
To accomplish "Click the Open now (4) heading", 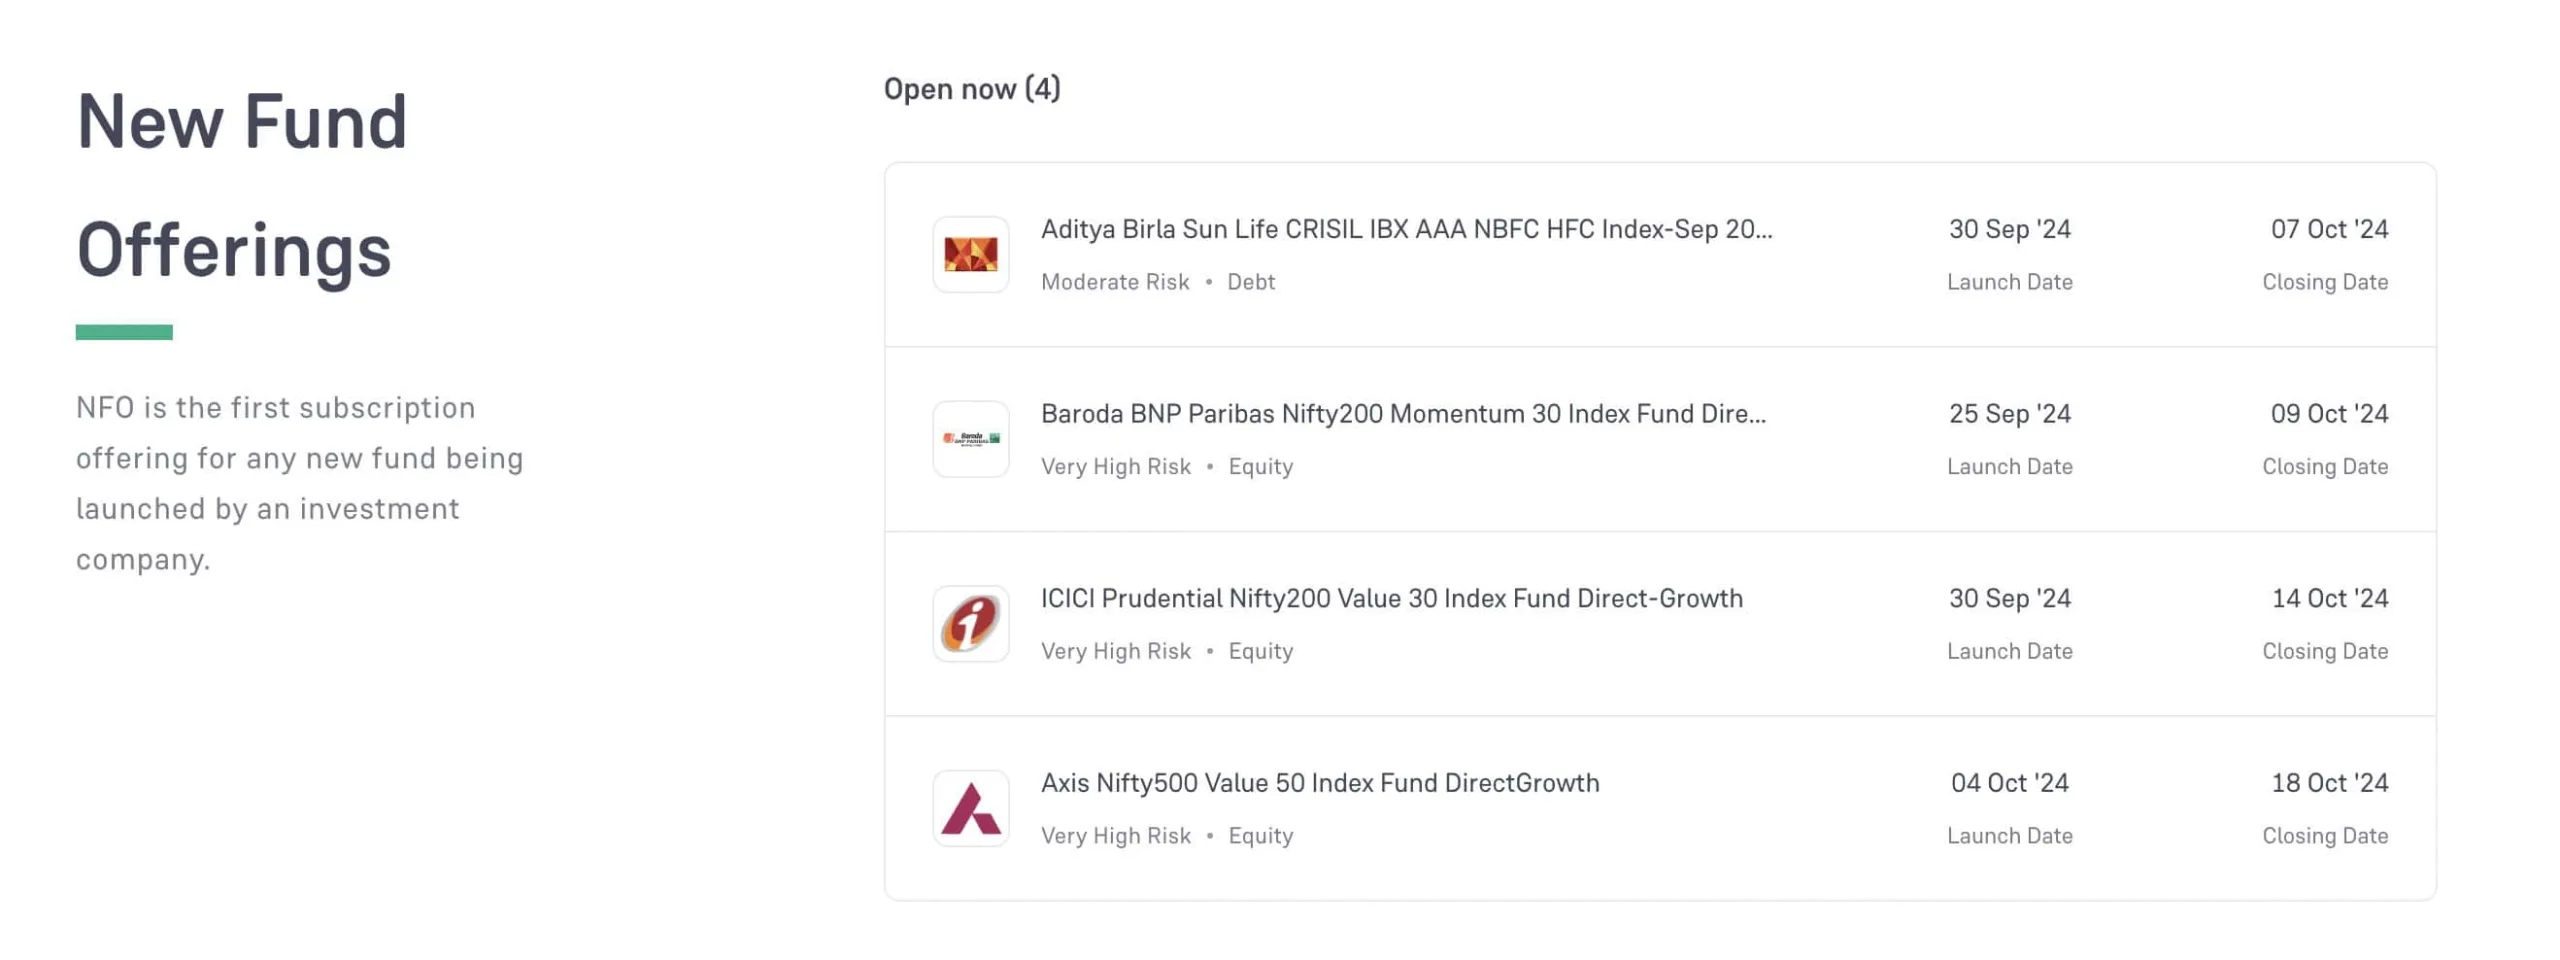I will [971, 89].
